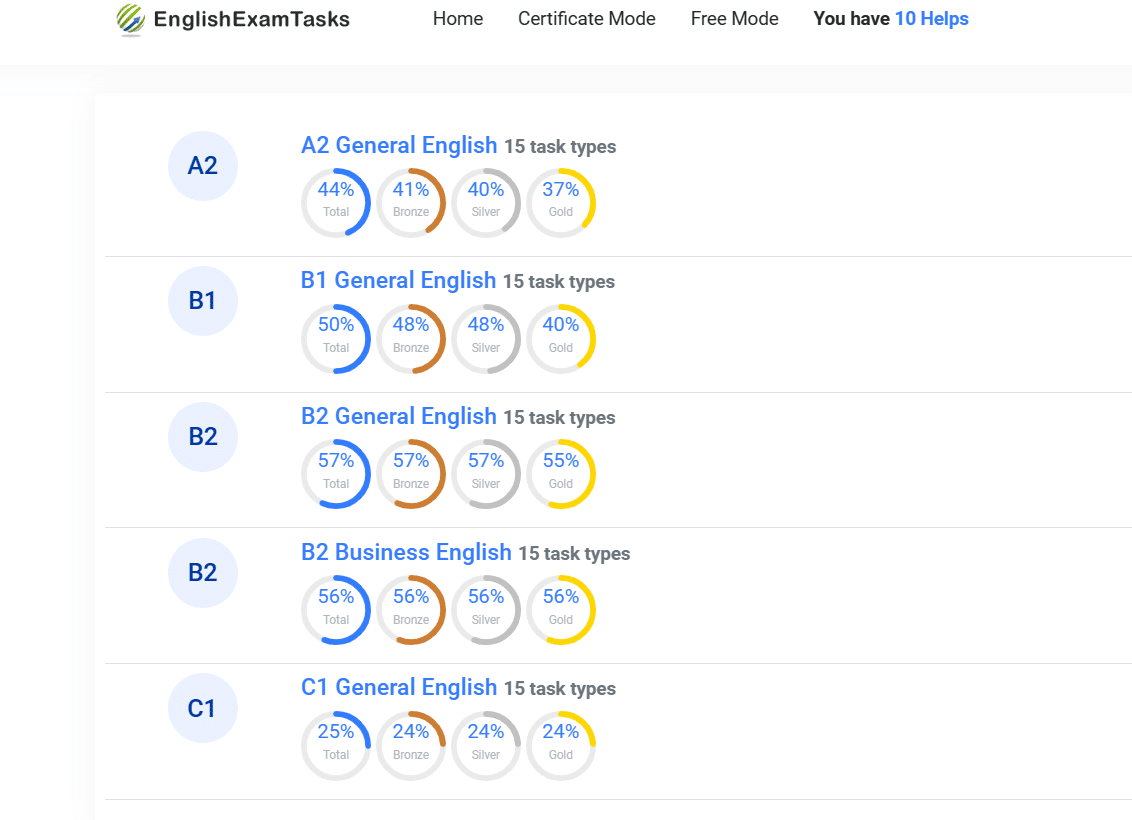Click the 50% Total progress circle for B1

(x=336, y=338)
